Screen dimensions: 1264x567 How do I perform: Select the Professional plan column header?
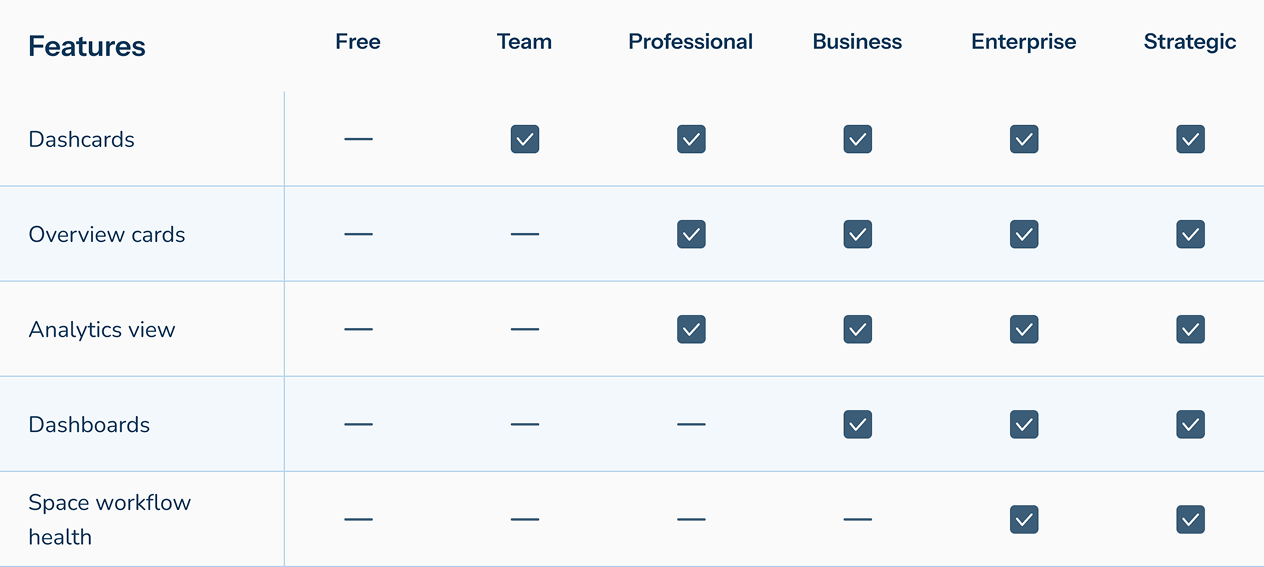(x=691, y=42)
